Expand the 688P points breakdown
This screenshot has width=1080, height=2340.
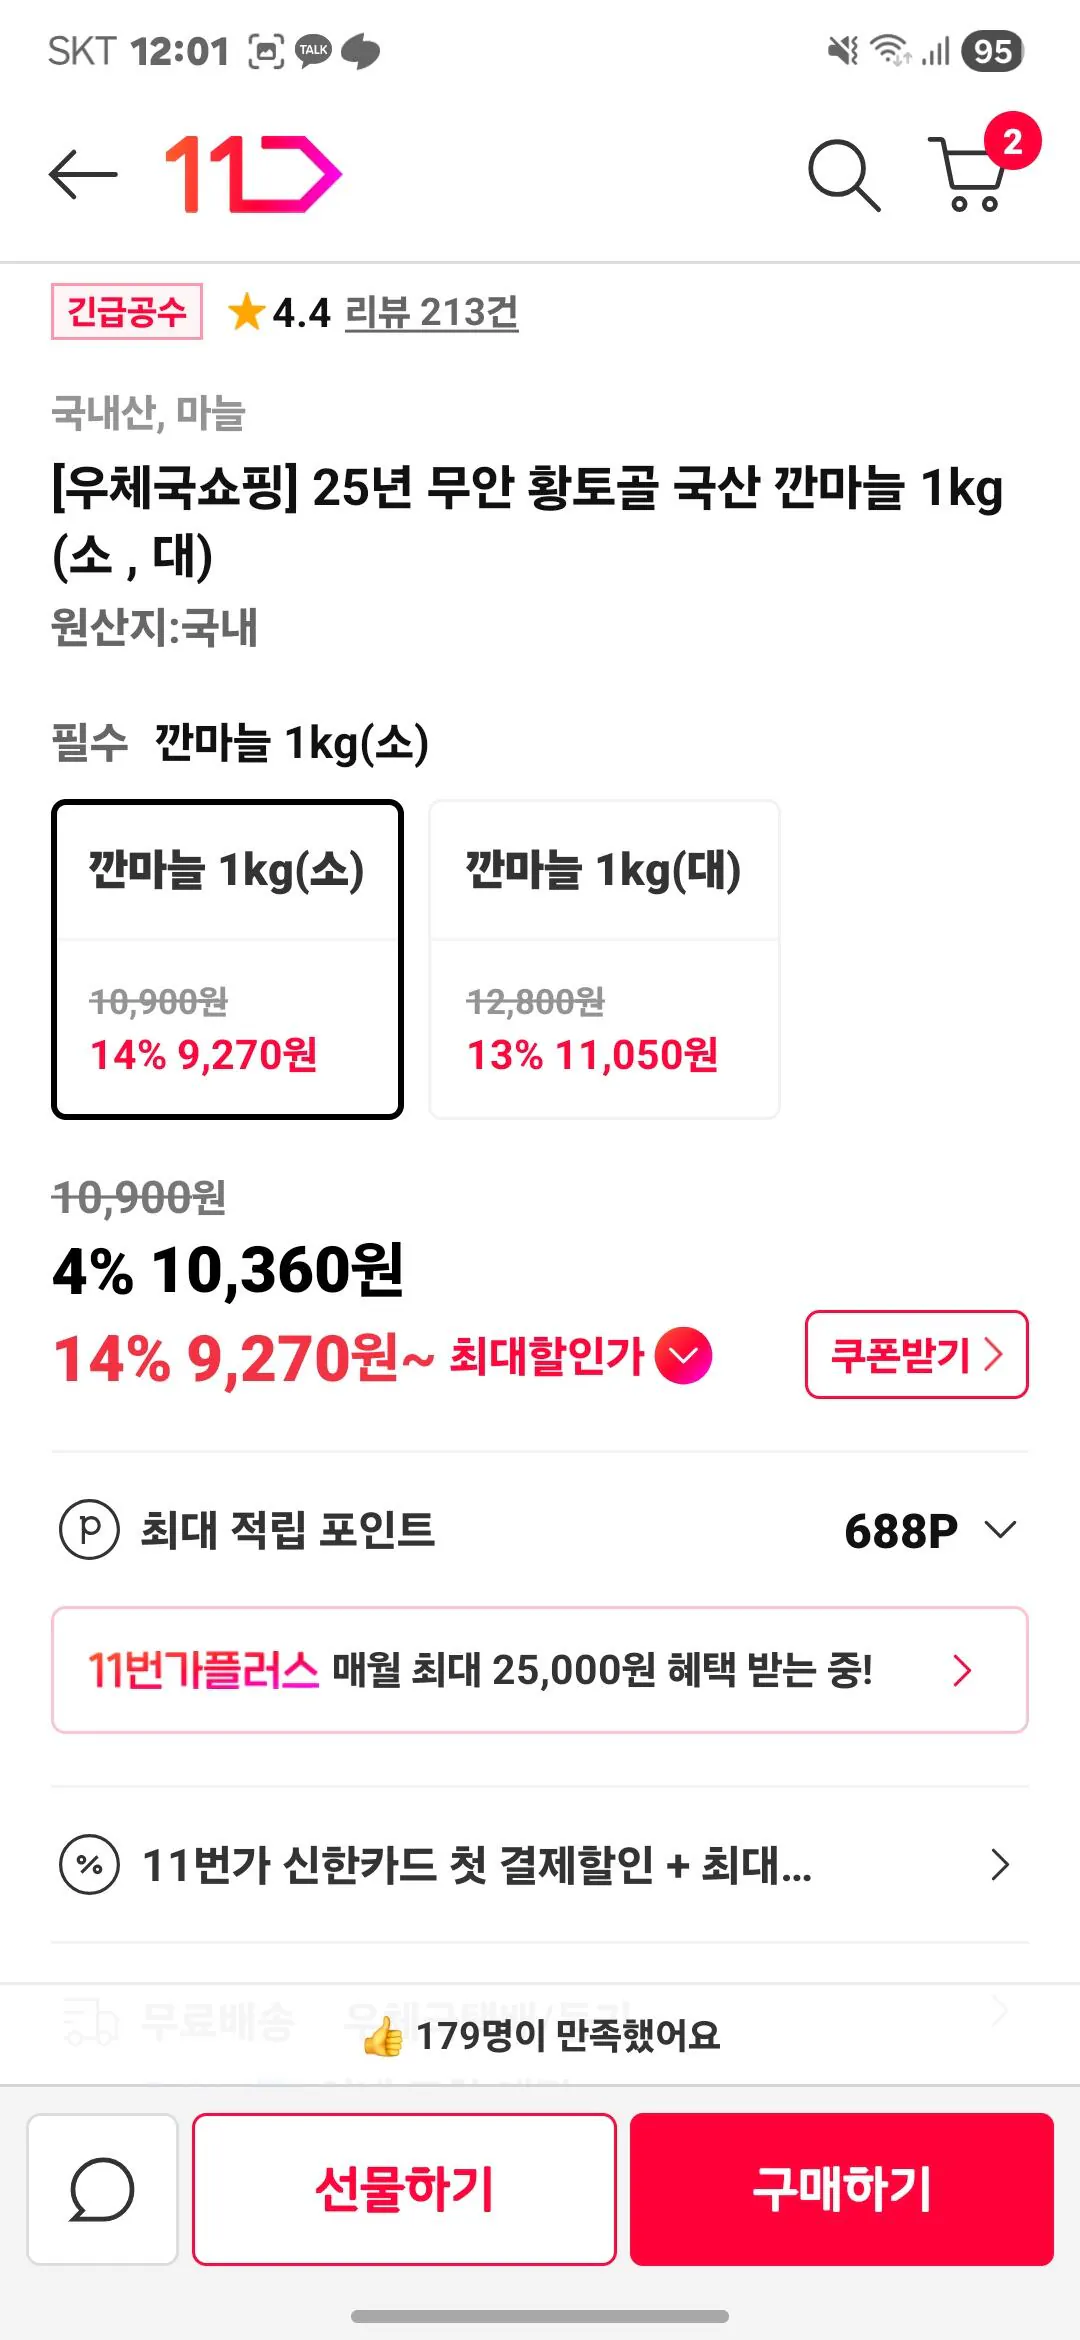[x=1000, y=1530]
